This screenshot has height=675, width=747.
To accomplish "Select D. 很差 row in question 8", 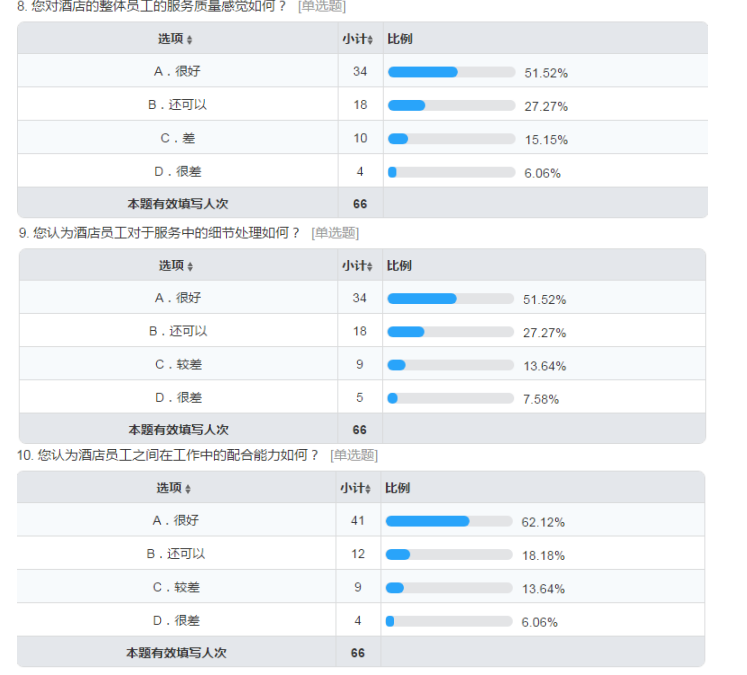I will pyautogui.click(x=363, y=171).
